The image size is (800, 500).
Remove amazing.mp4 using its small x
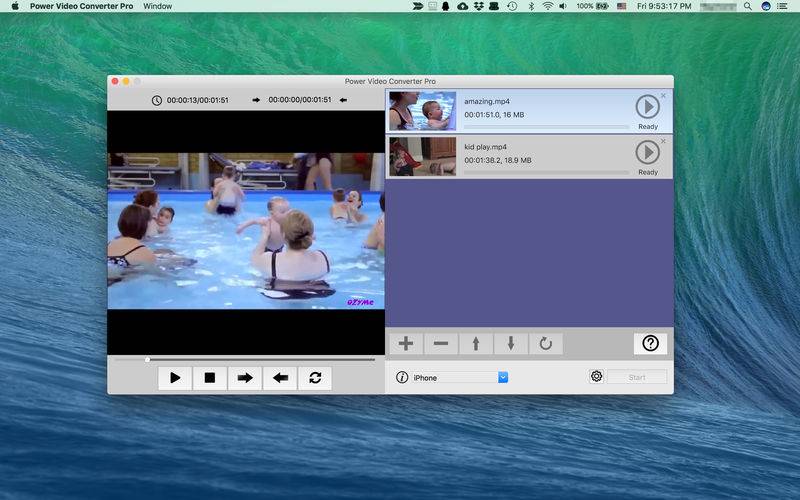click(663, 95)
